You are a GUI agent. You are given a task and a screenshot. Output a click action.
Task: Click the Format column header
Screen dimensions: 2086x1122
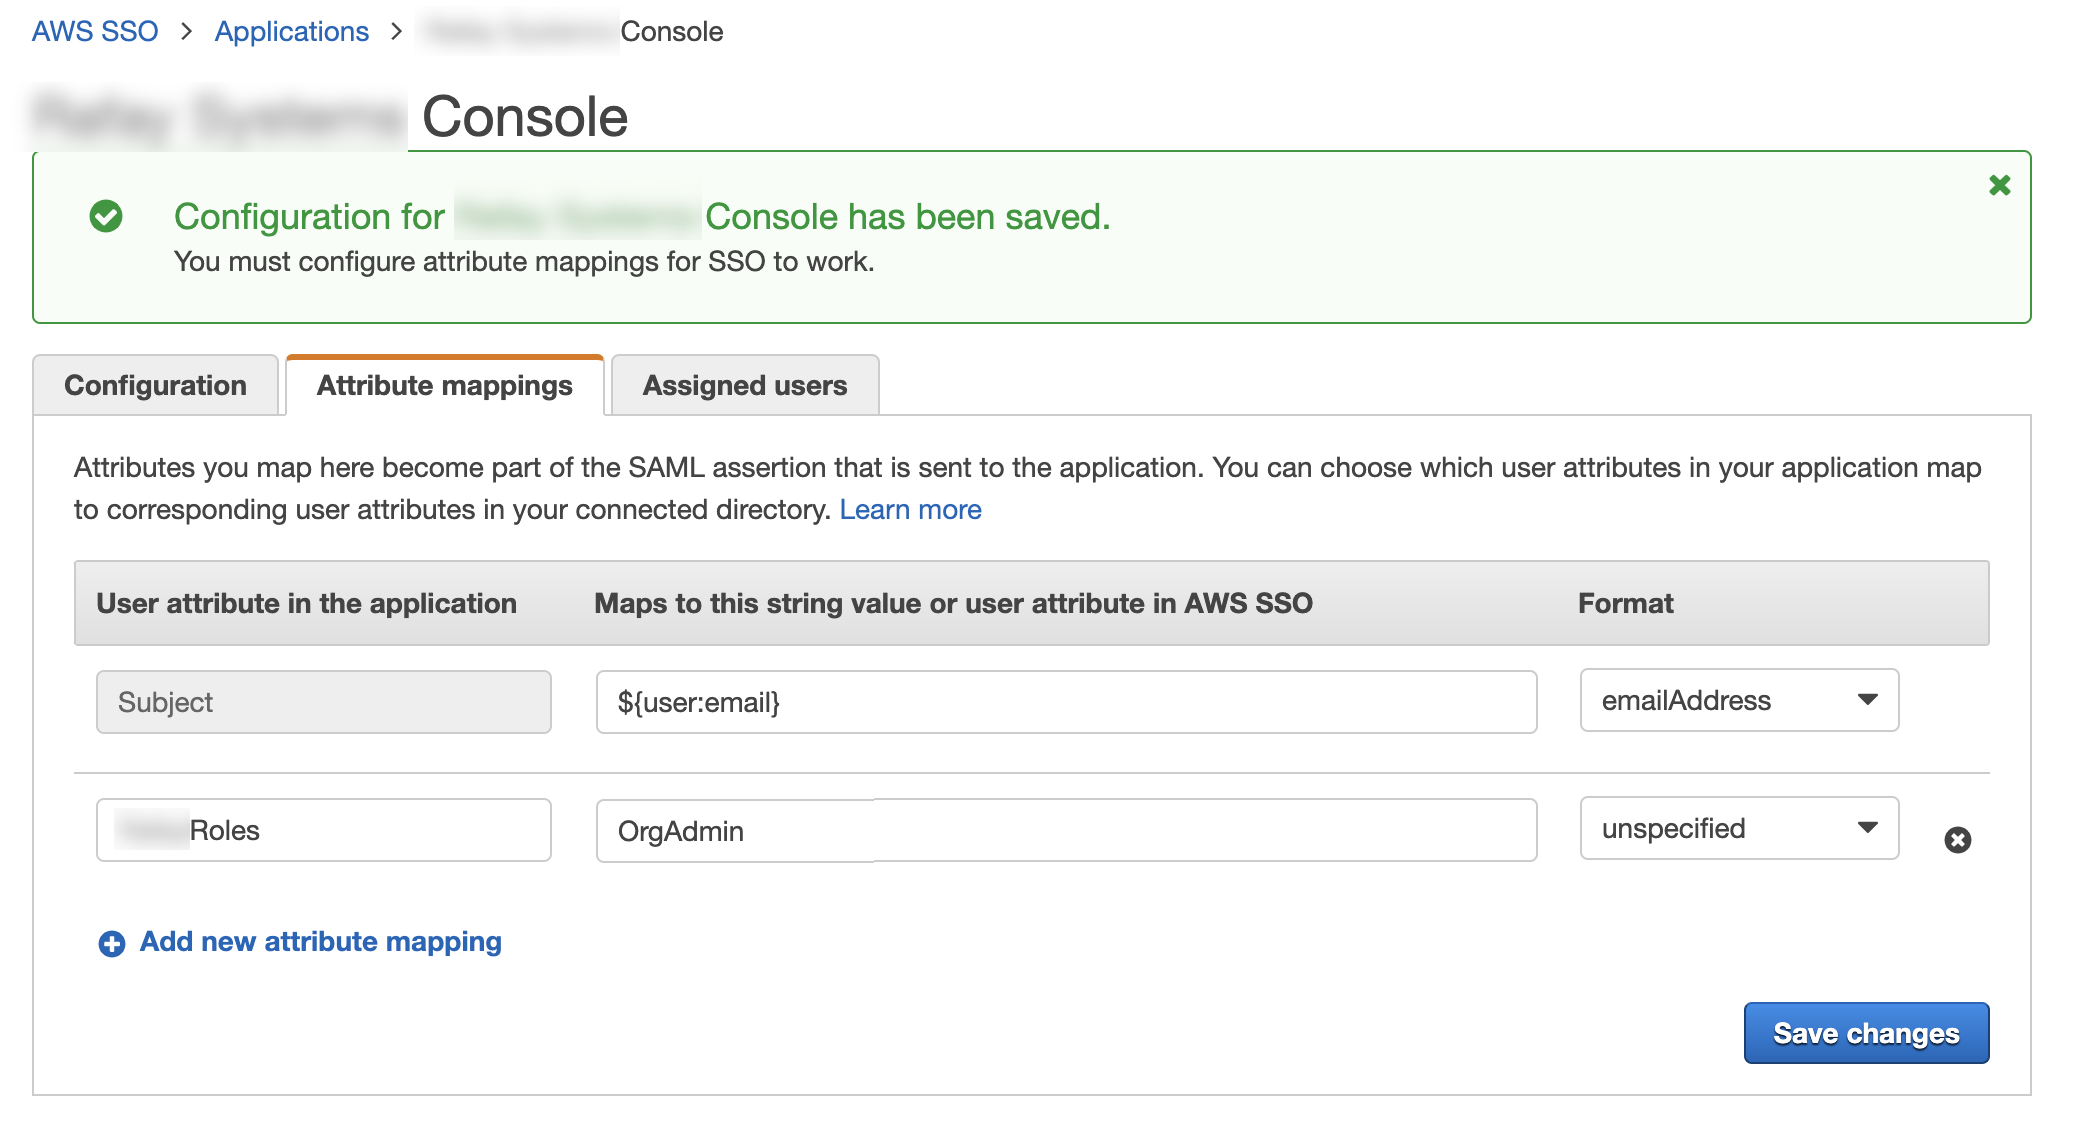click(1625, 603)
